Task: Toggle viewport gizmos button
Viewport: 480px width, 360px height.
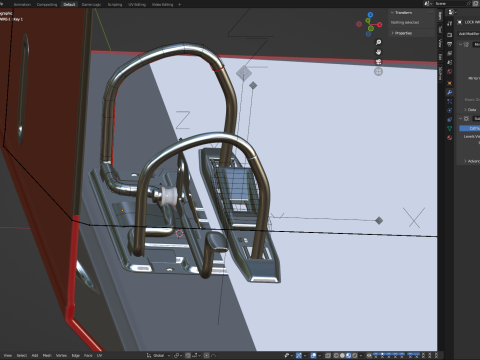Action: (x=299, y=355)
